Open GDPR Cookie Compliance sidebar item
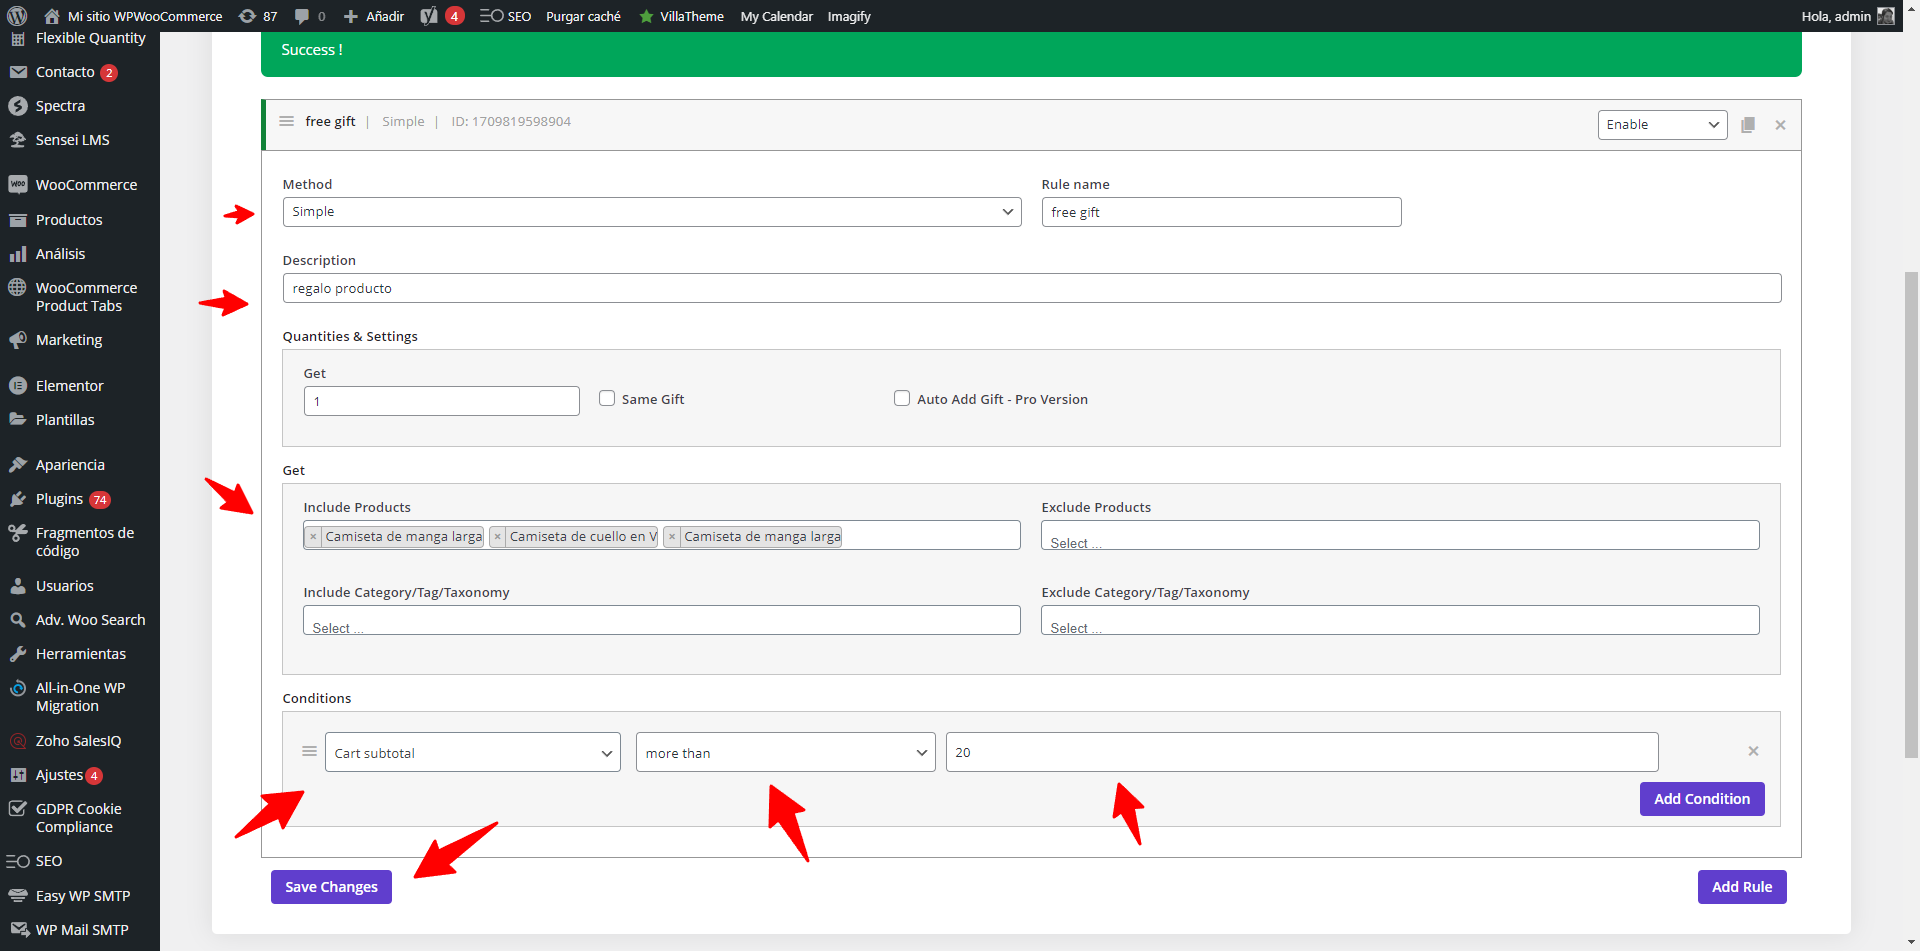The height and width of the screenshot is (951, 1920). coord(80,818)
